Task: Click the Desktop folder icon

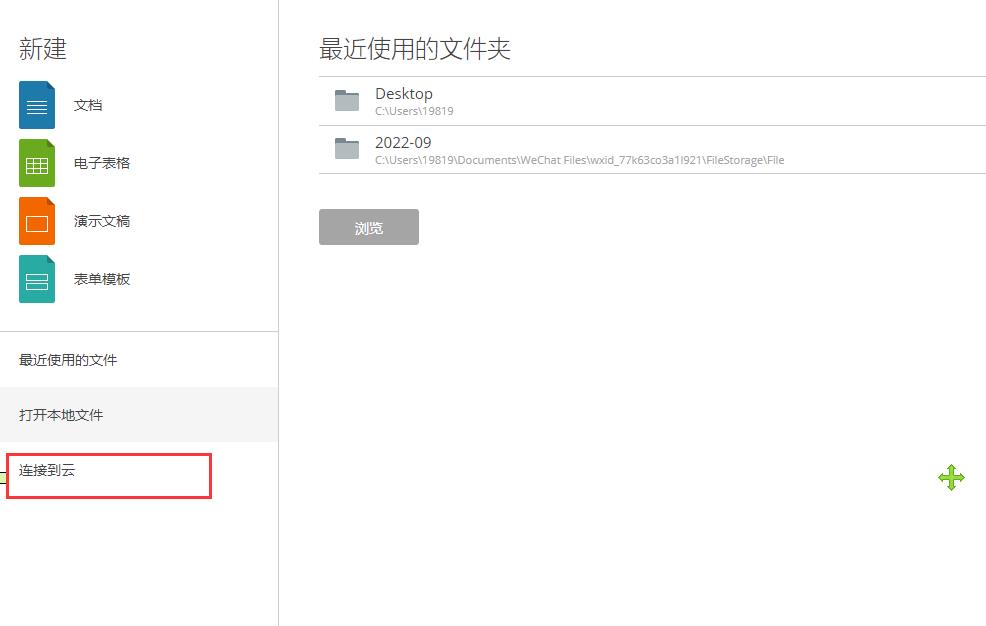Action: click(x=346, y=100)
